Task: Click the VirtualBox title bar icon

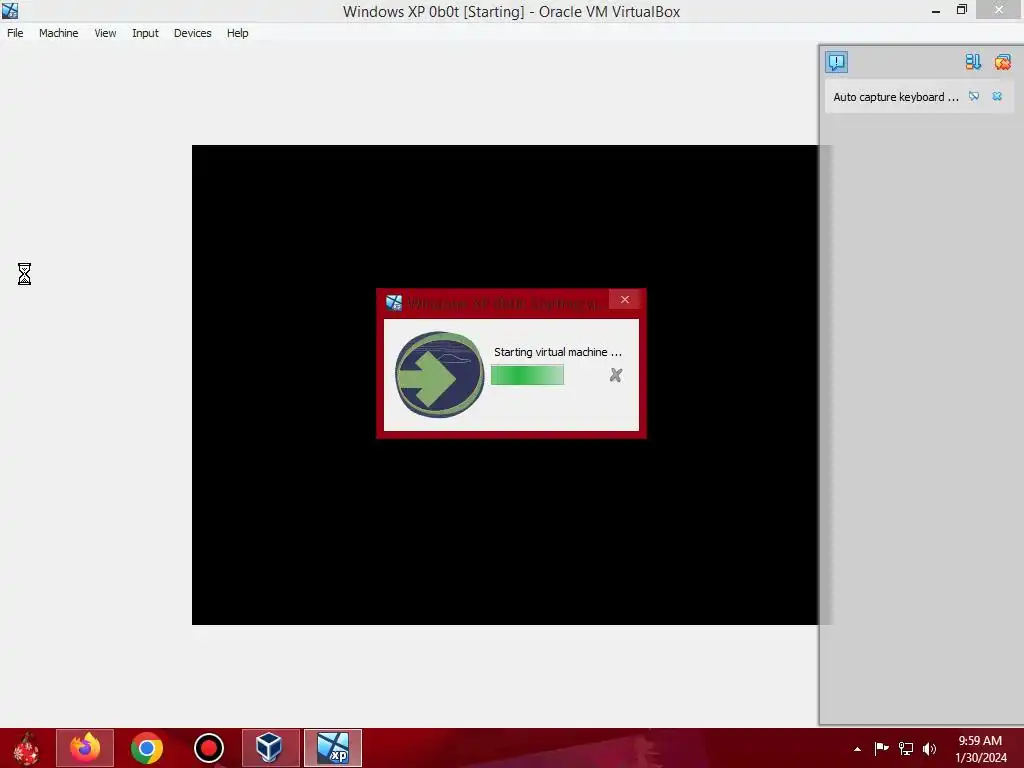Action: pyautogui.click(x=10, y=10)
